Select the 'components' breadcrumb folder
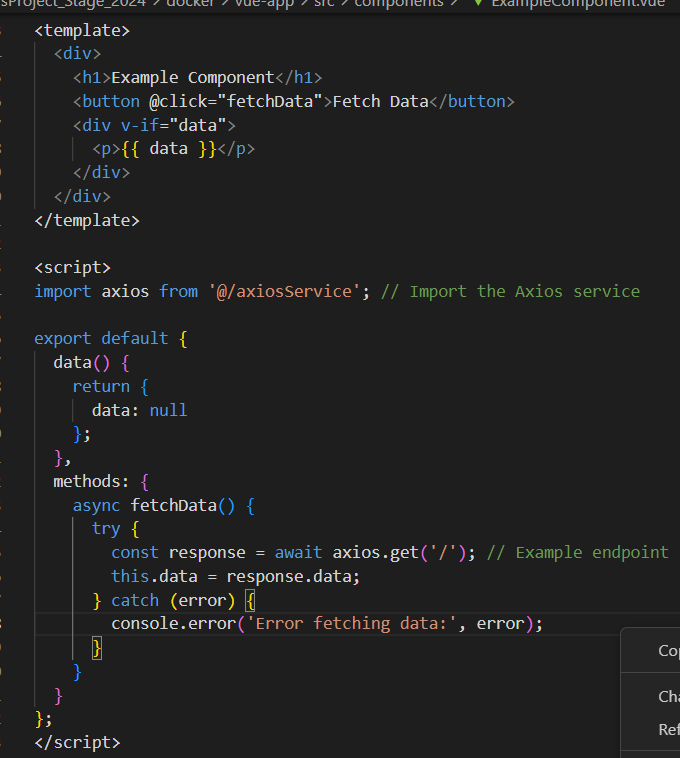Screen dimensions: 680x758 [x=399, y=3]
